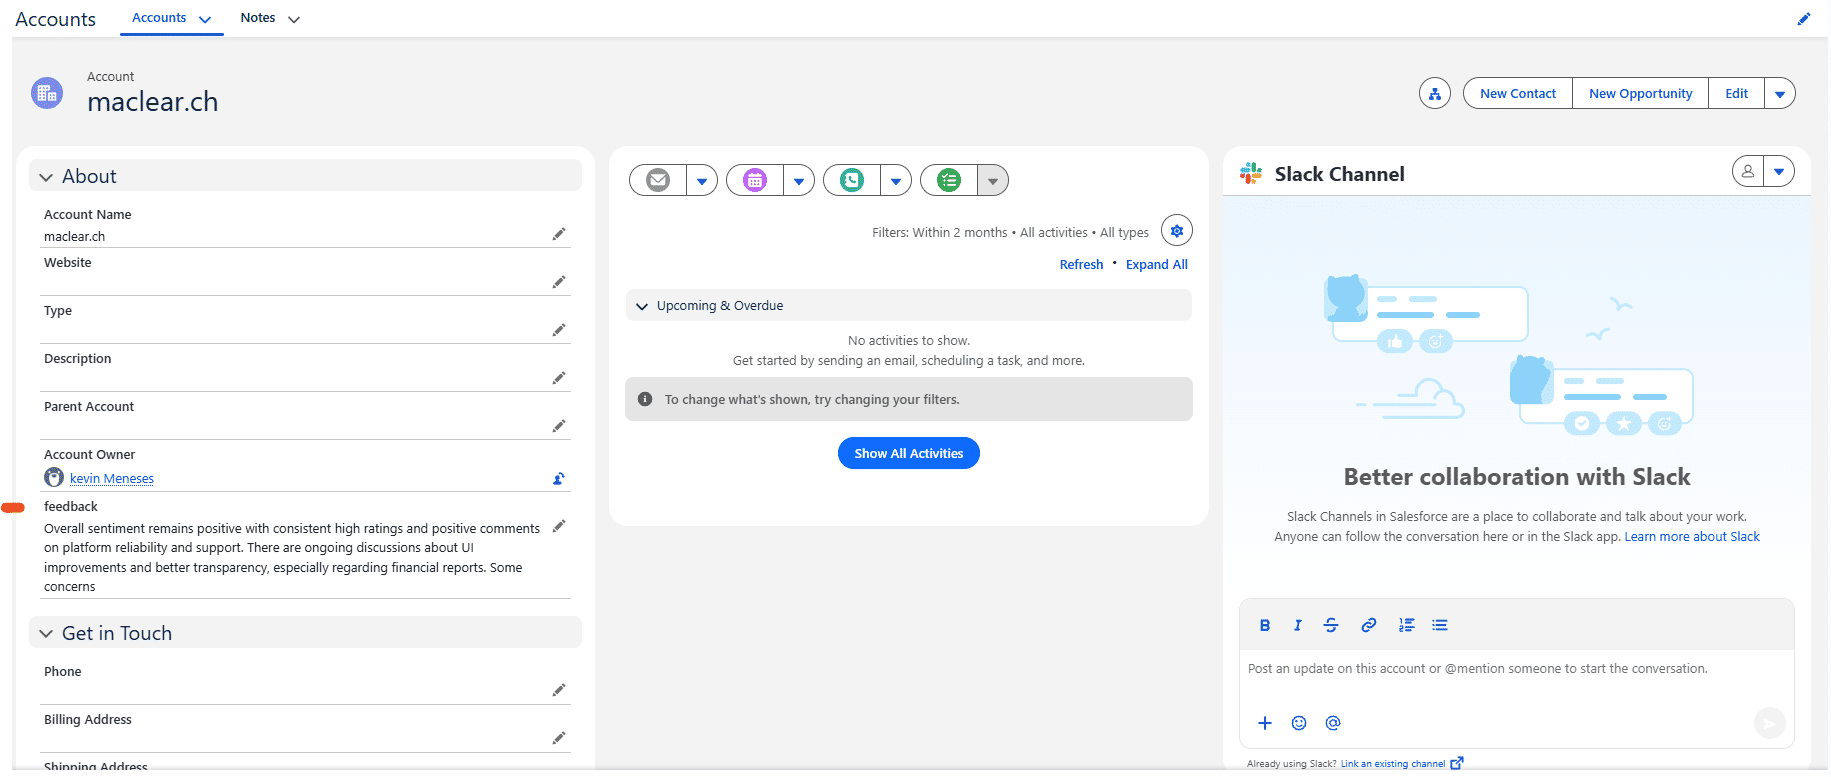Image resolution: width=1831 pixels, height=777 pixels.
Task: Insert bulleted list in Slack composer
Action: (x=1440, y=625)
